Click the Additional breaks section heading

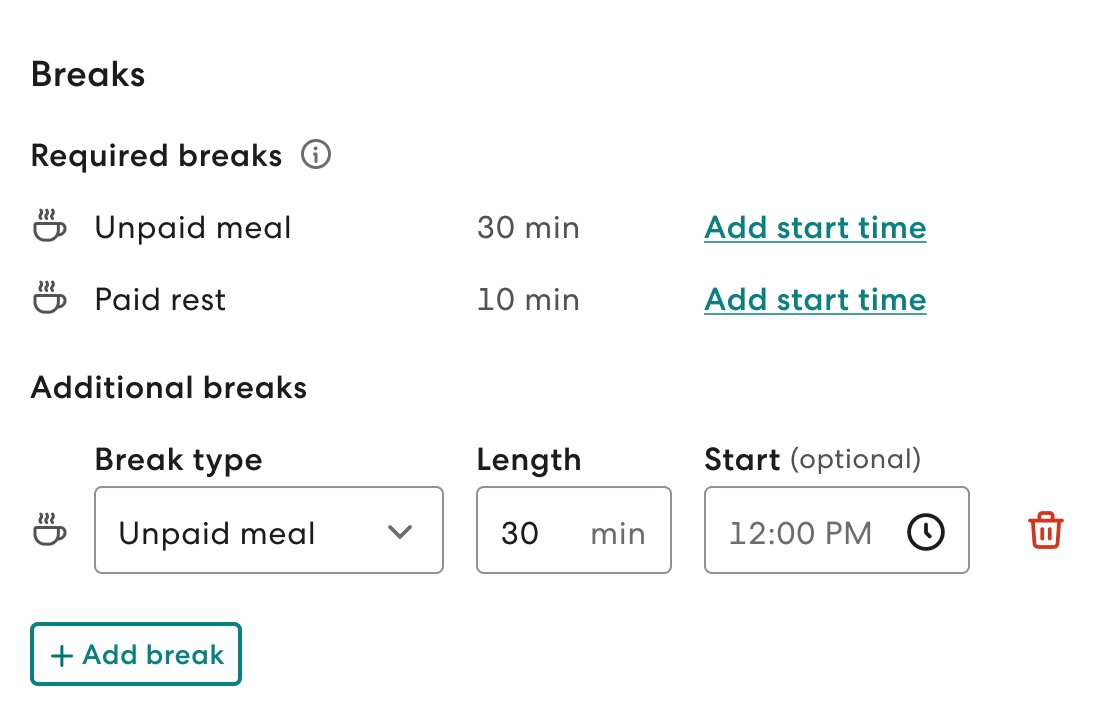pyautogui.click(x=169, y=388)
